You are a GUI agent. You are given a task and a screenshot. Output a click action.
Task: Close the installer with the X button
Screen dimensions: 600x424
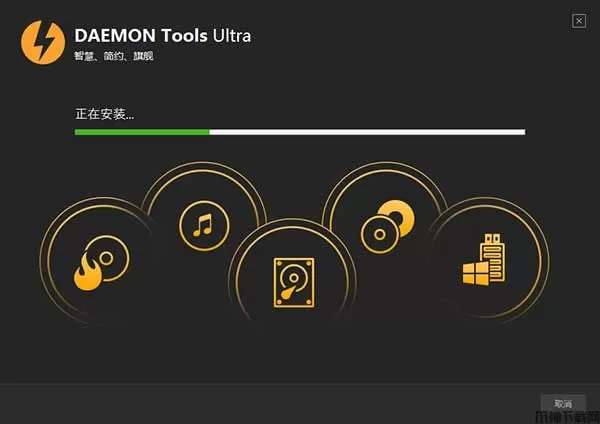tap(579, 21)
